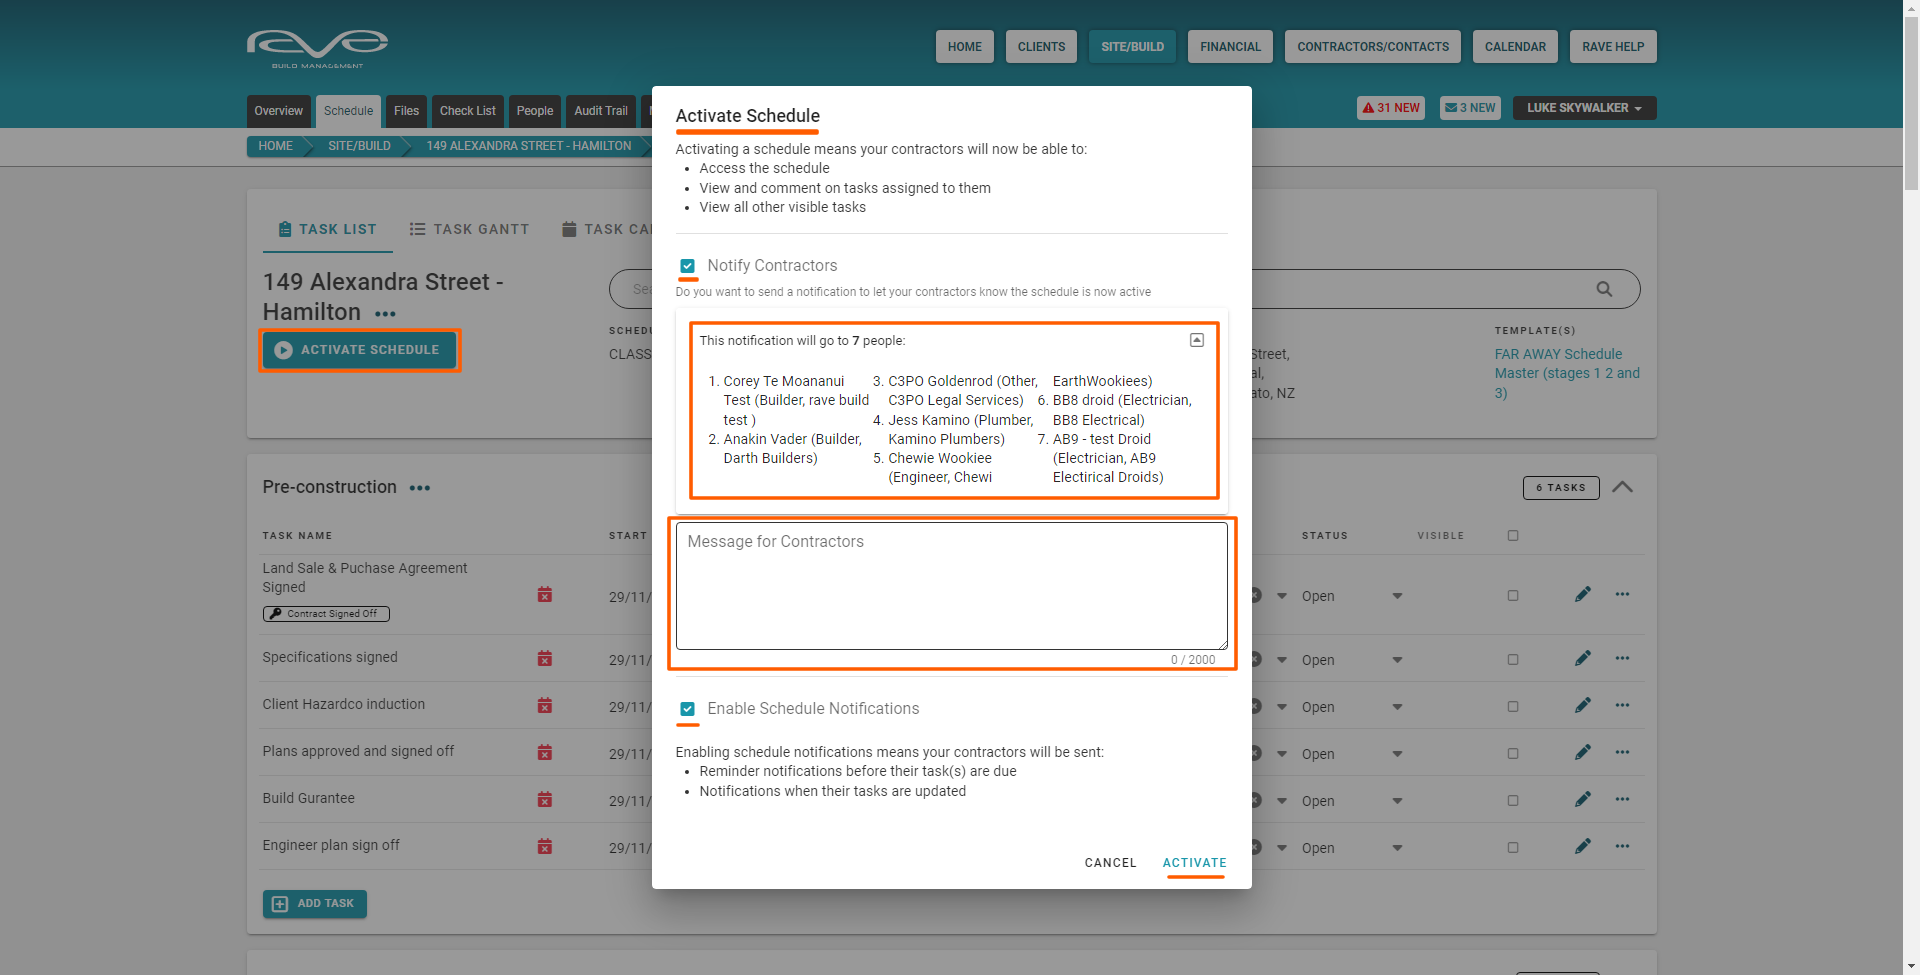Open the 3 NEW messages indicator
The width and height of the screenshot is (1920, 975).
pos(1470,108)
